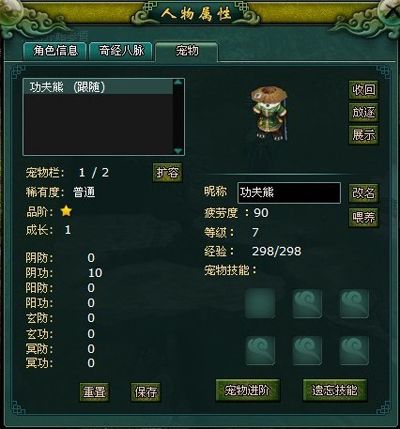The height and width of the screenshot is (429, 400).
Task: Click the empty first pet skill slot
Action: click(x=260, y=303)
